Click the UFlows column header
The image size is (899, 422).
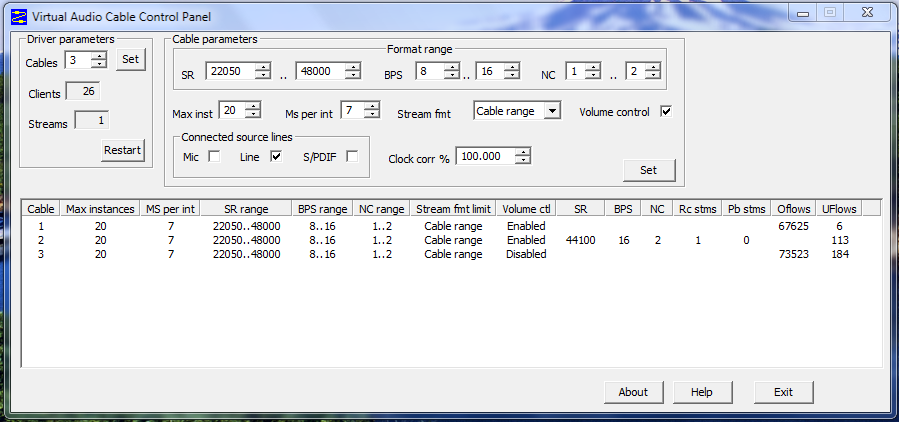click(840, 209)
